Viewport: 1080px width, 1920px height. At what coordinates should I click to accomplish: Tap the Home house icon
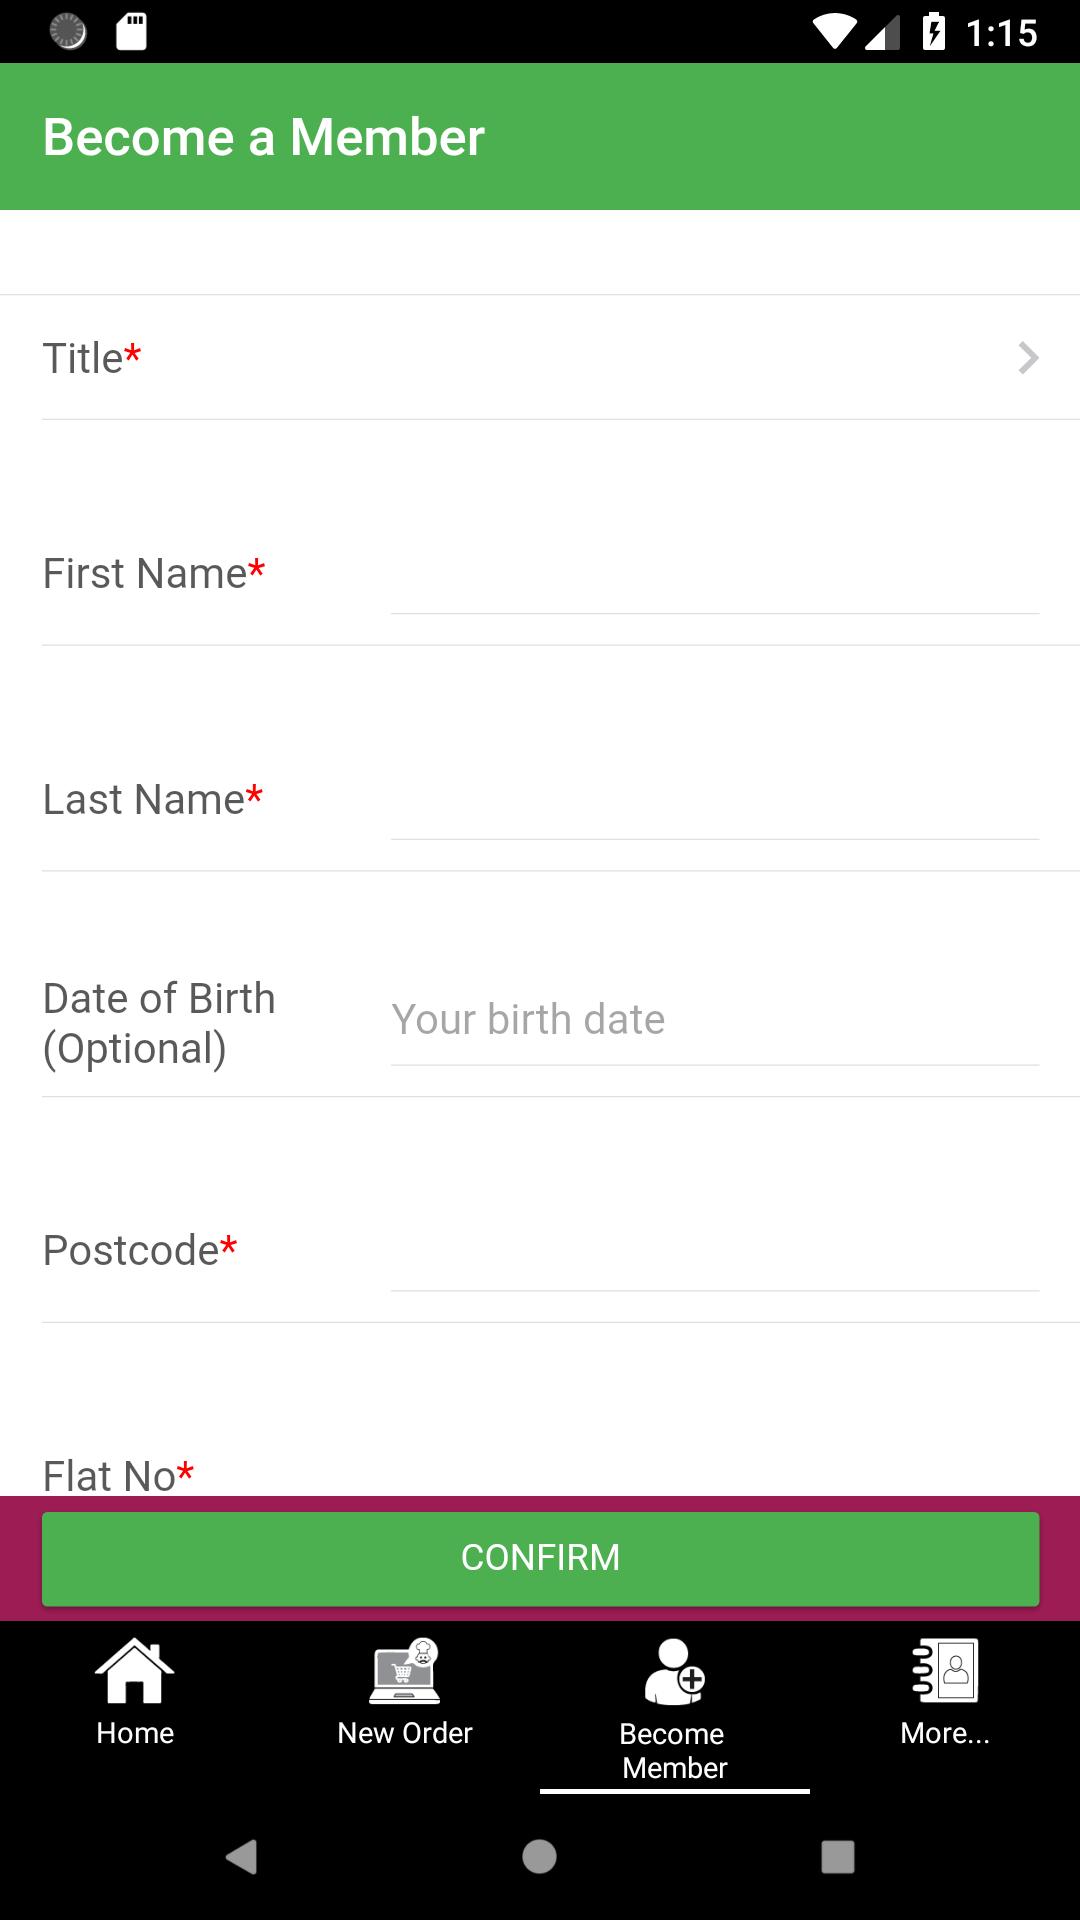(x=135, y=1670)
